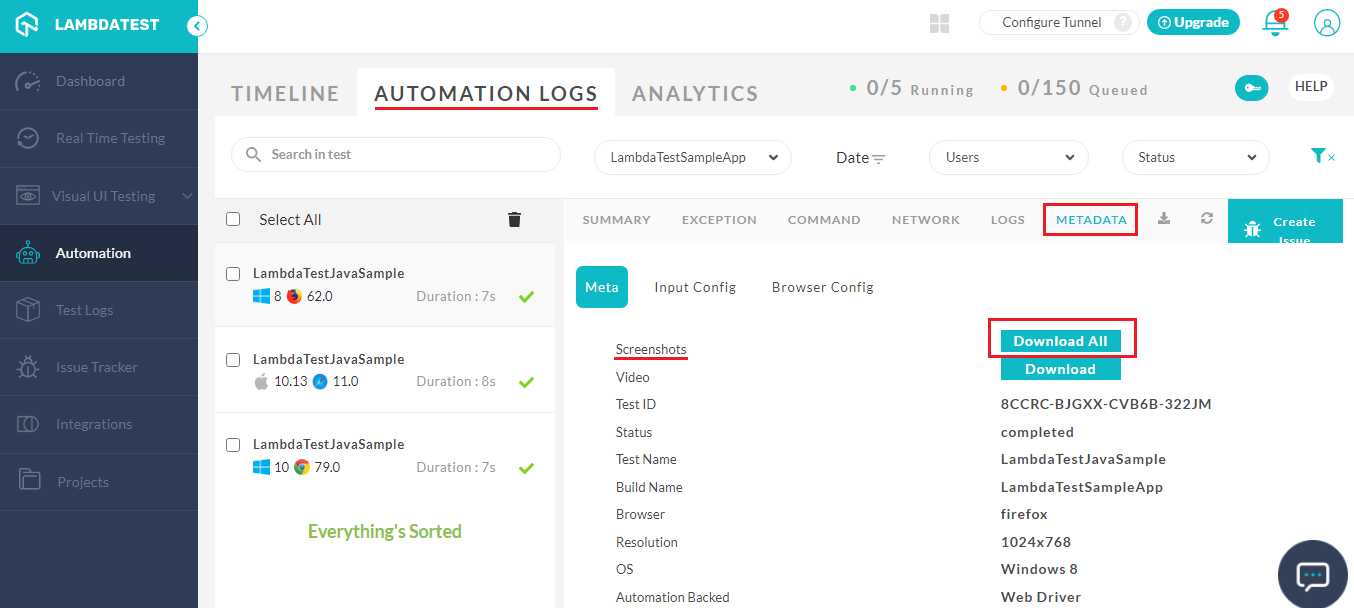Open the Users dropdown

[x=1009, y=157]
